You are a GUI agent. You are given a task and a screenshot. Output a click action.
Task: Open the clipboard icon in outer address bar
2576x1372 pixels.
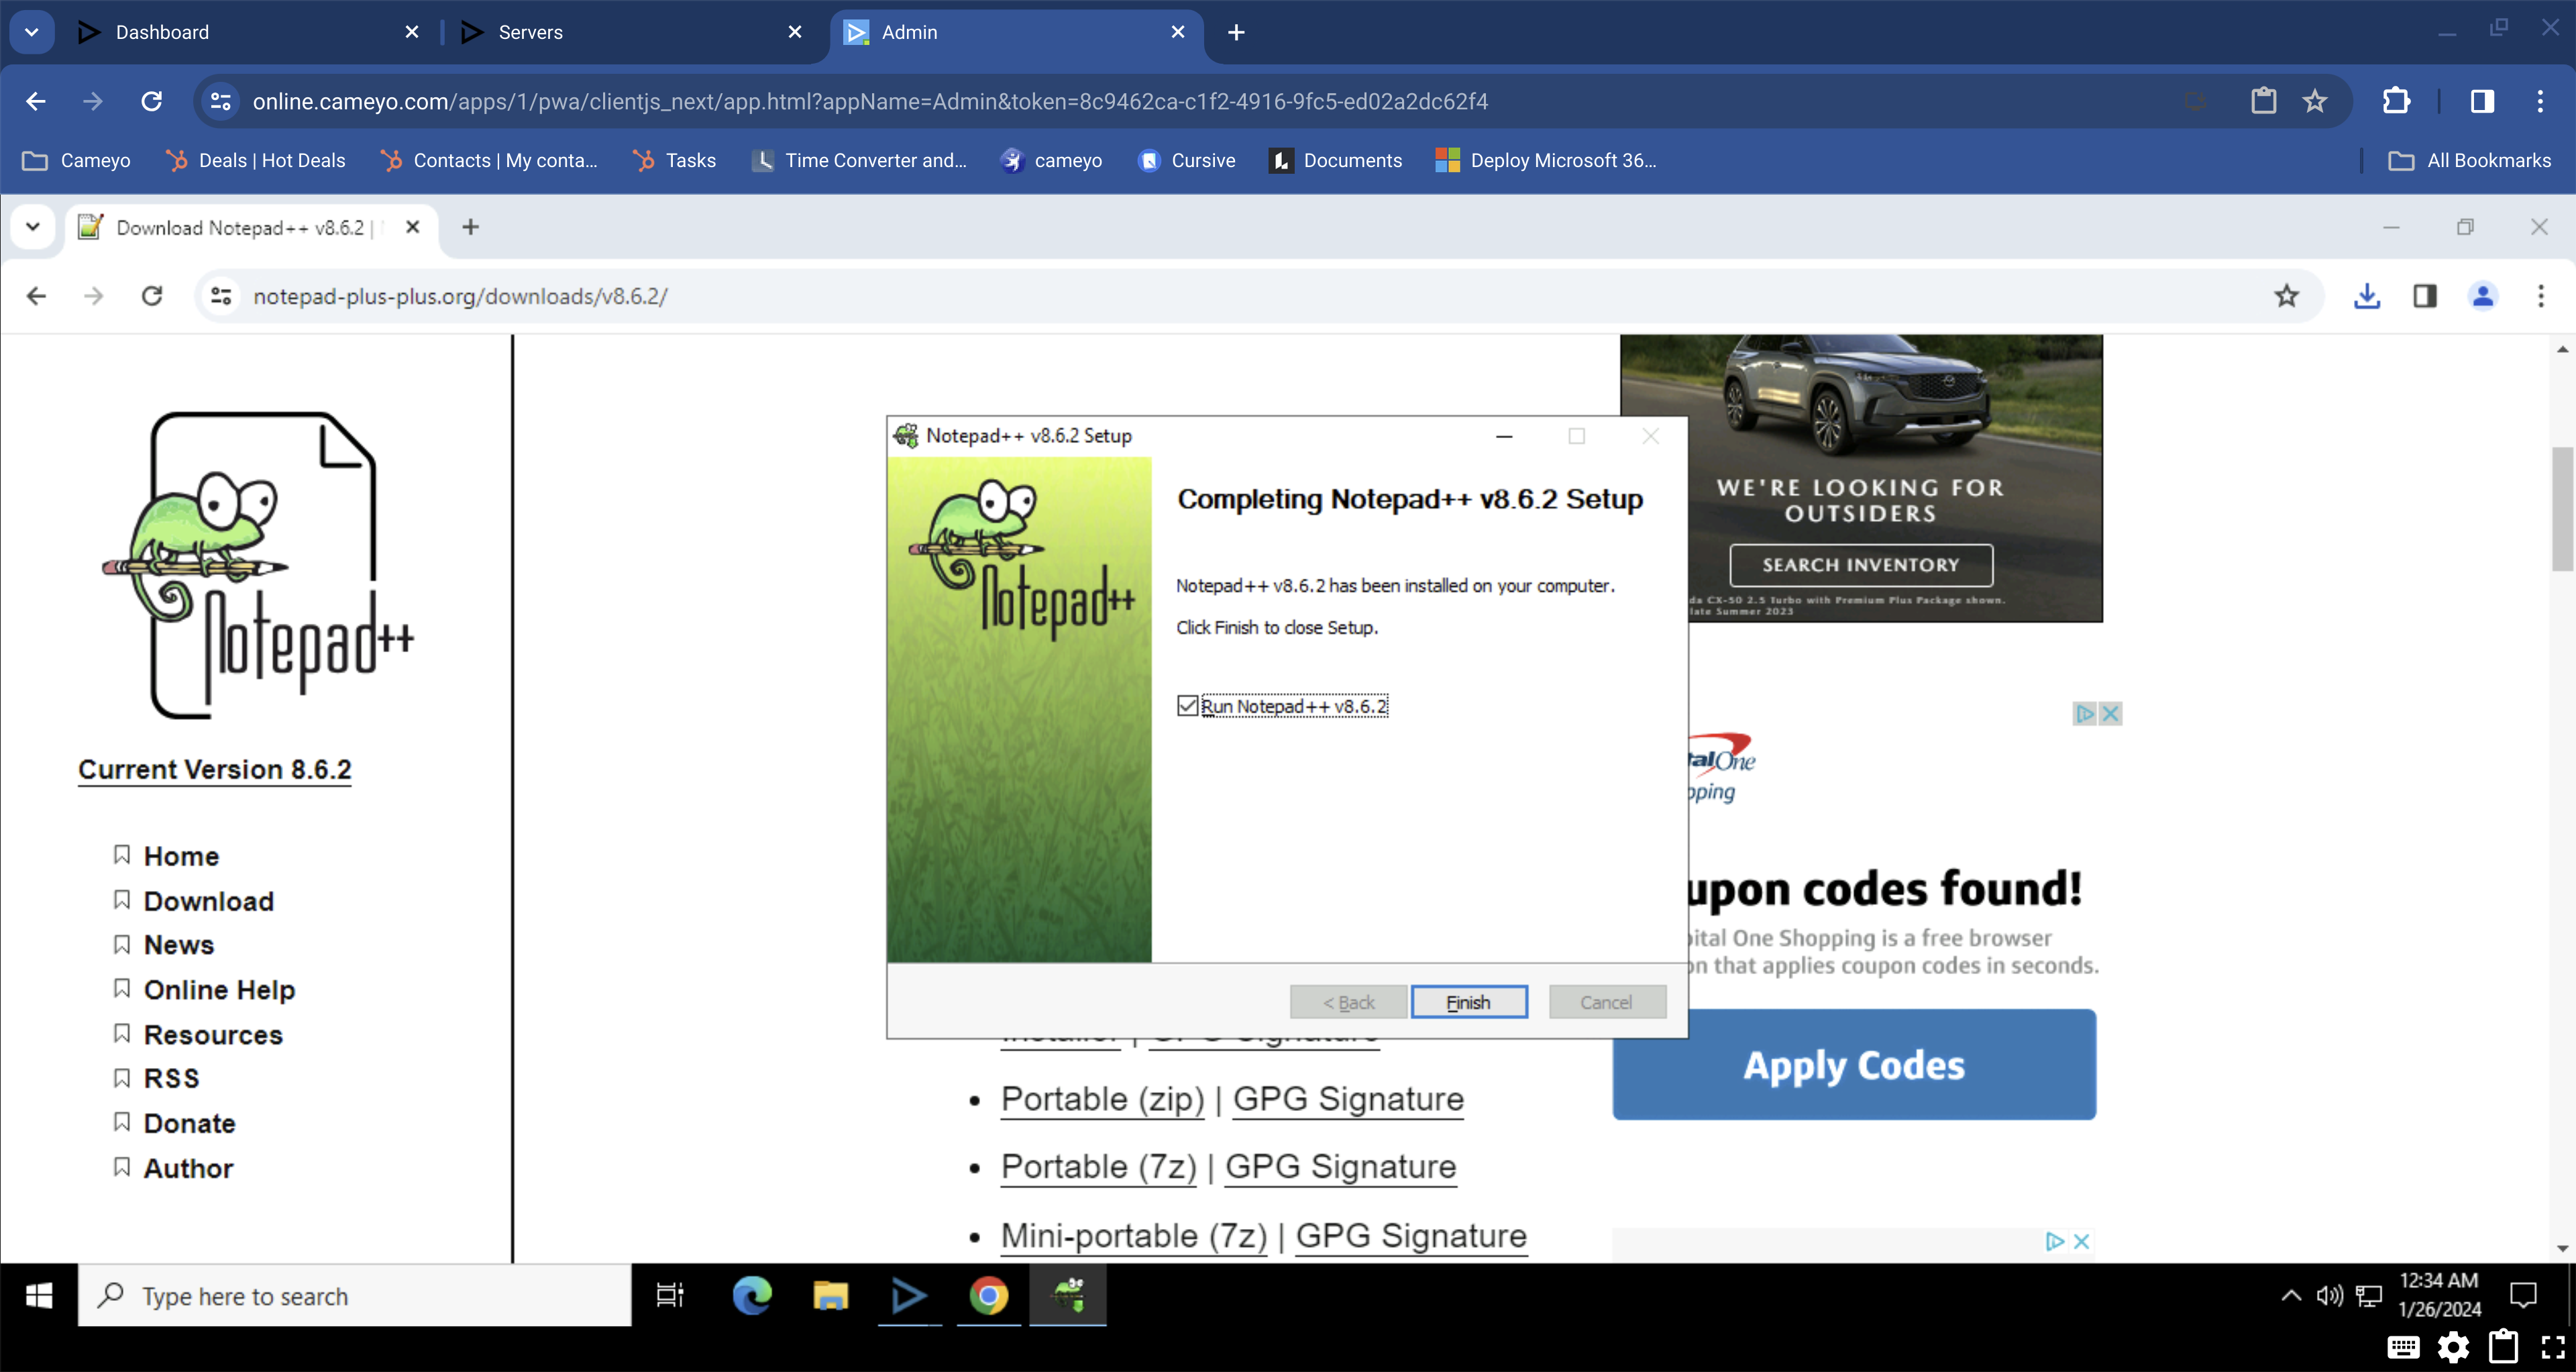(x=2264, y=101)
